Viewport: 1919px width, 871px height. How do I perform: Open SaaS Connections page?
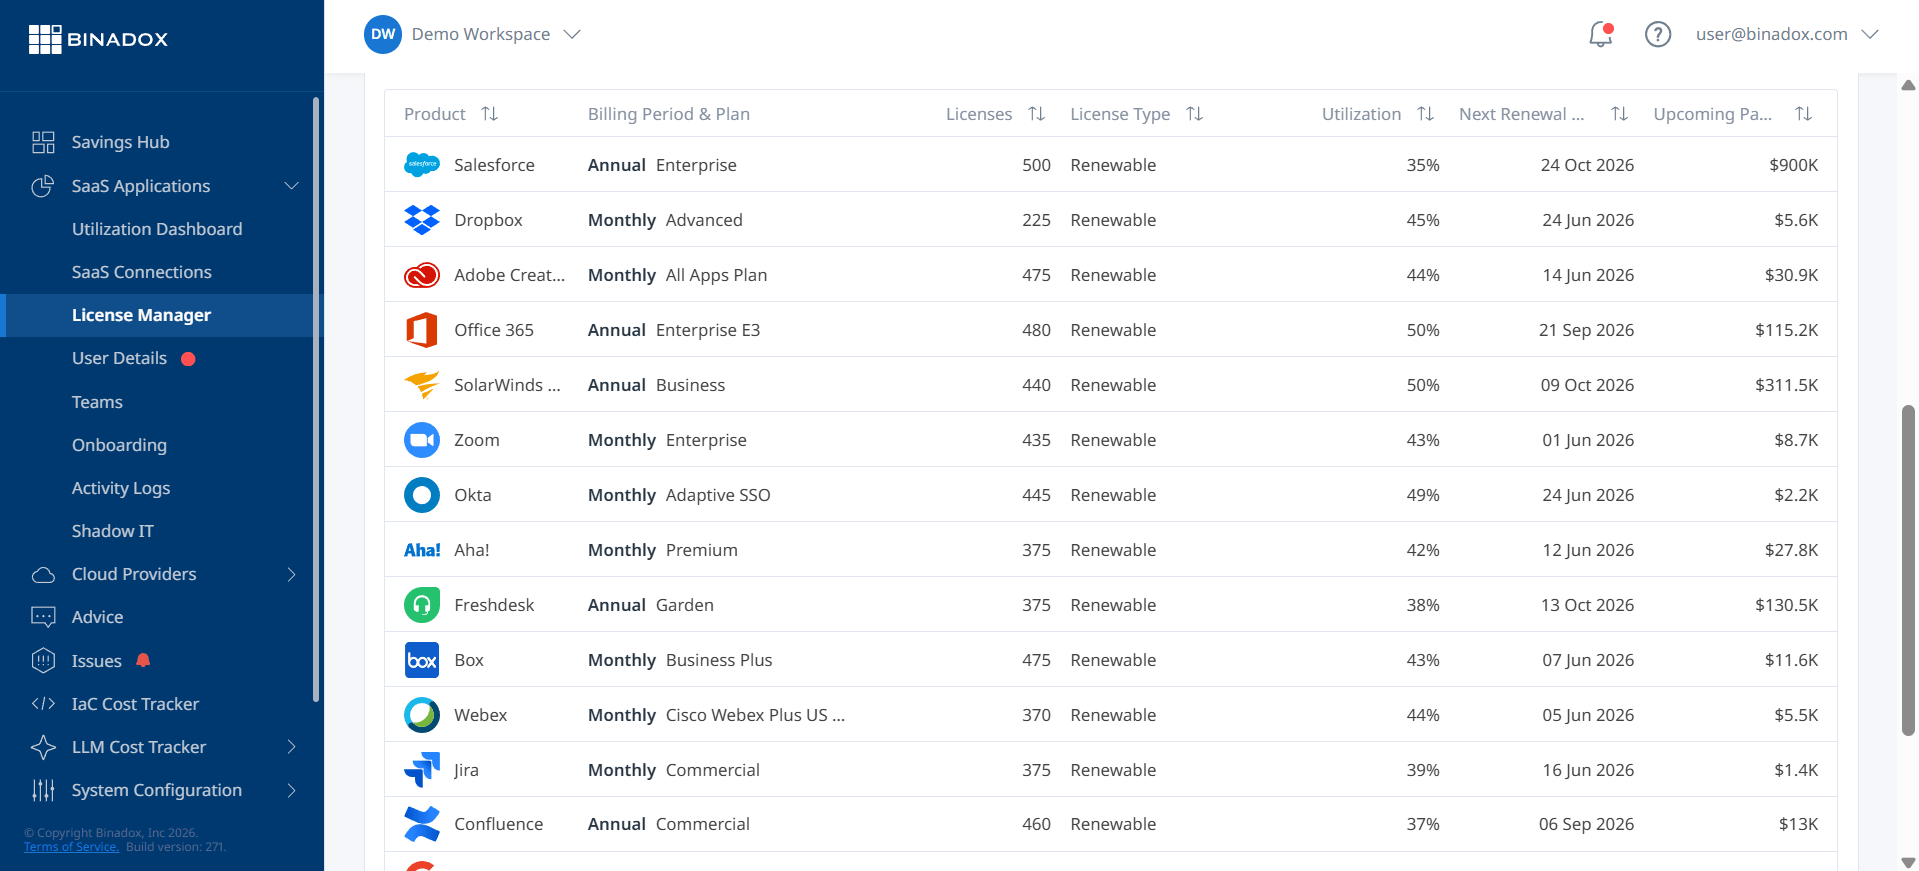142,272
